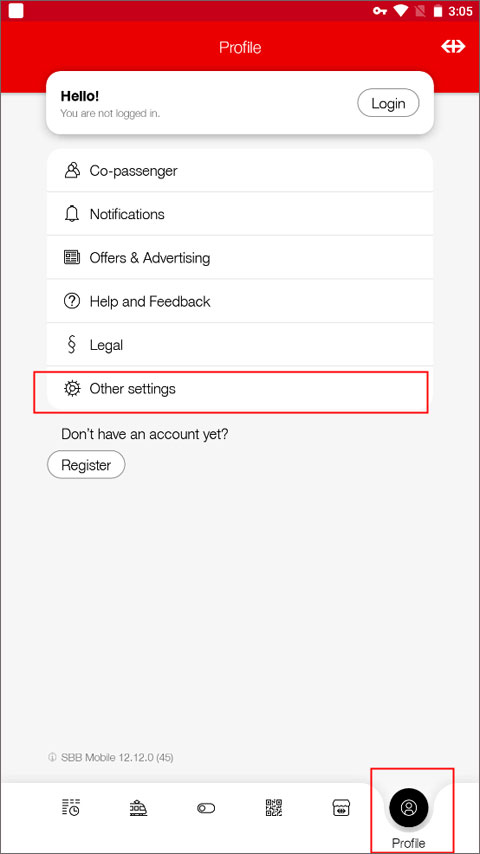Open the timetable tab icon

(71, 808)
